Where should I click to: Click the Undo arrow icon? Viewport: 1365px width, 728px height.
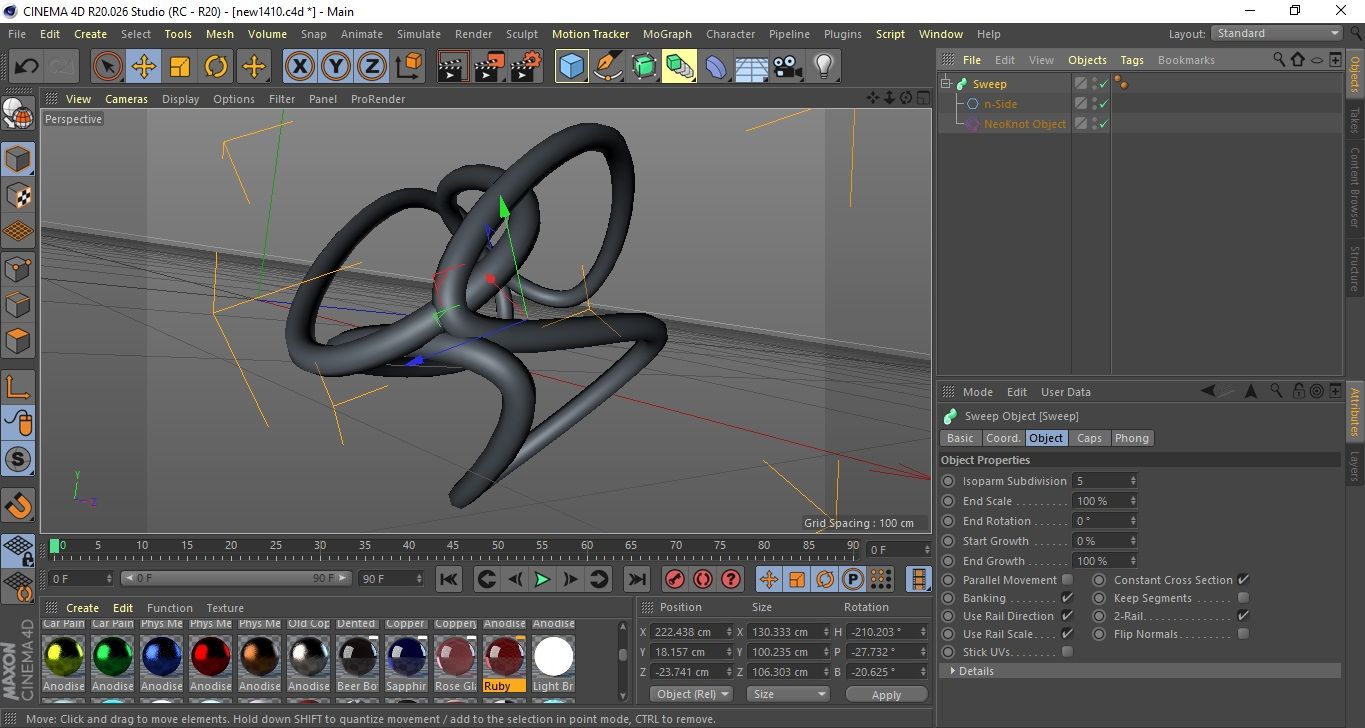coord(27,67)
